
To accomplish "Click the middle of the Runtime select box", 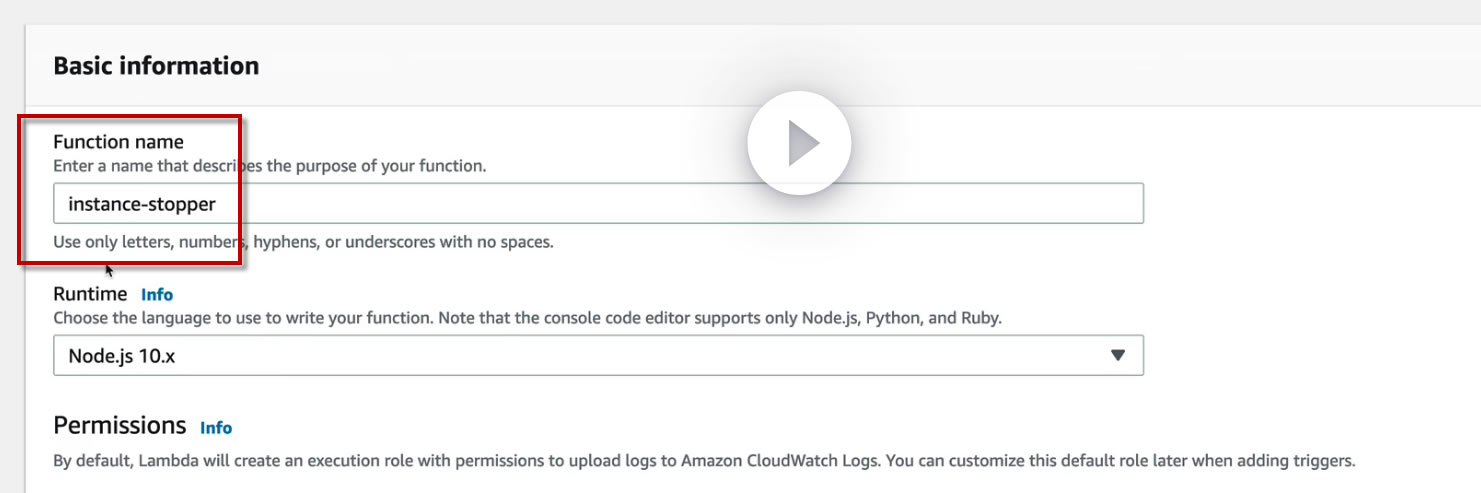I will coord(598,355).
